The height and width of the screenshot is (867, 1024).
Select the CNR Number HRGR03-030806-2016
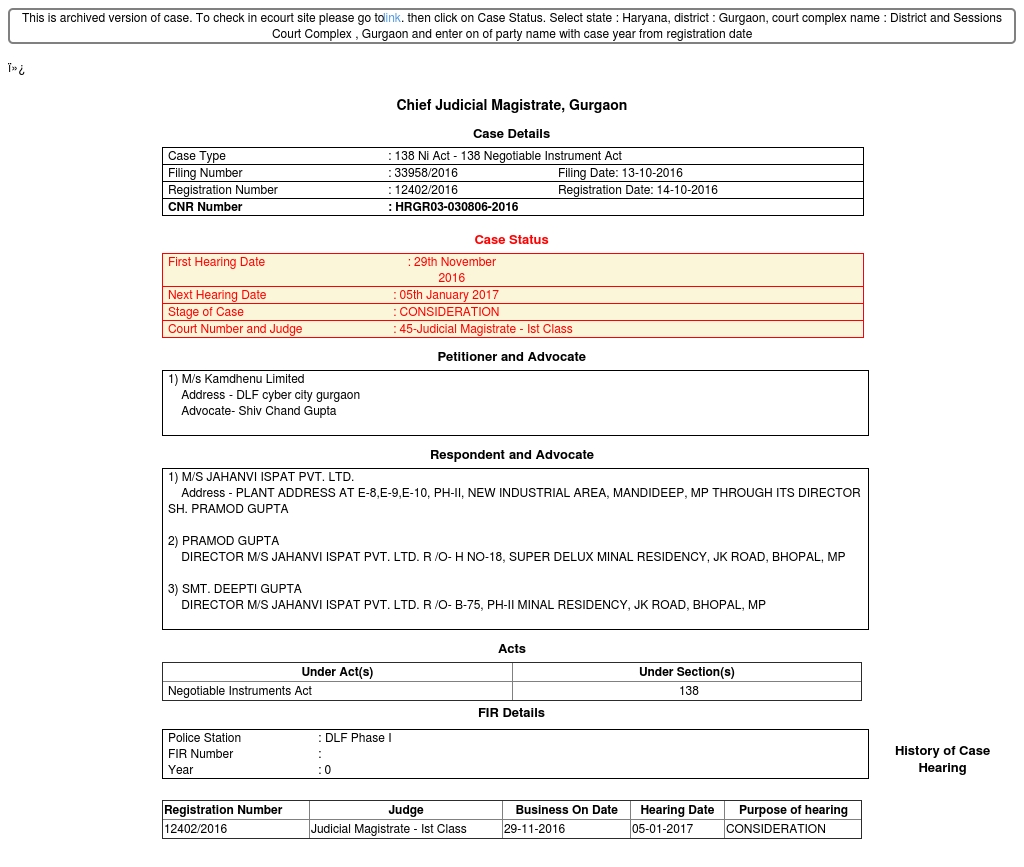[x=456, y=207]
